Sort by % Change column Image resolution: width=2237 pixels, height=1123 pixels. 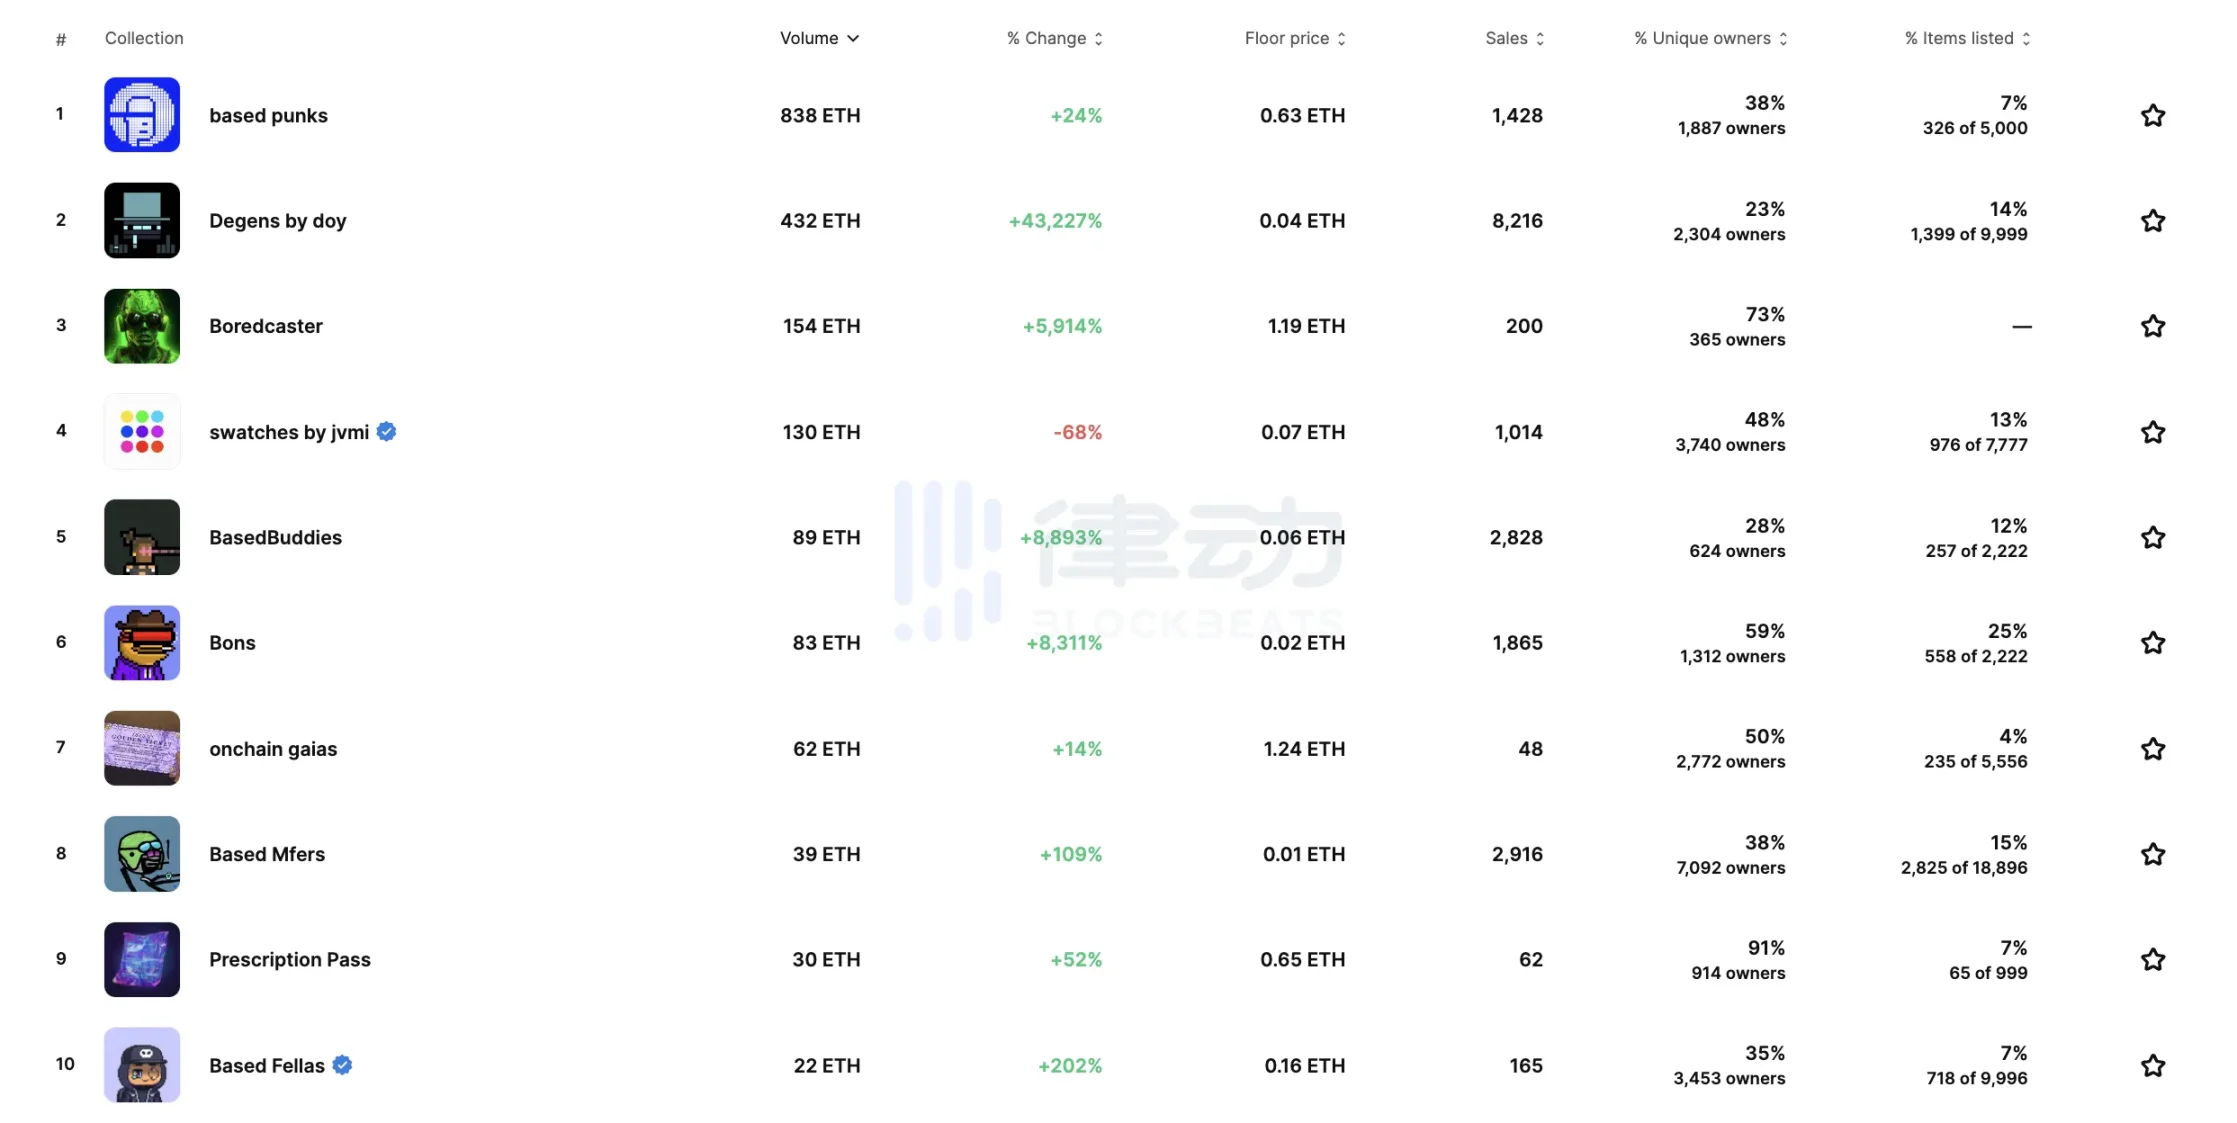click(1055, 38)
